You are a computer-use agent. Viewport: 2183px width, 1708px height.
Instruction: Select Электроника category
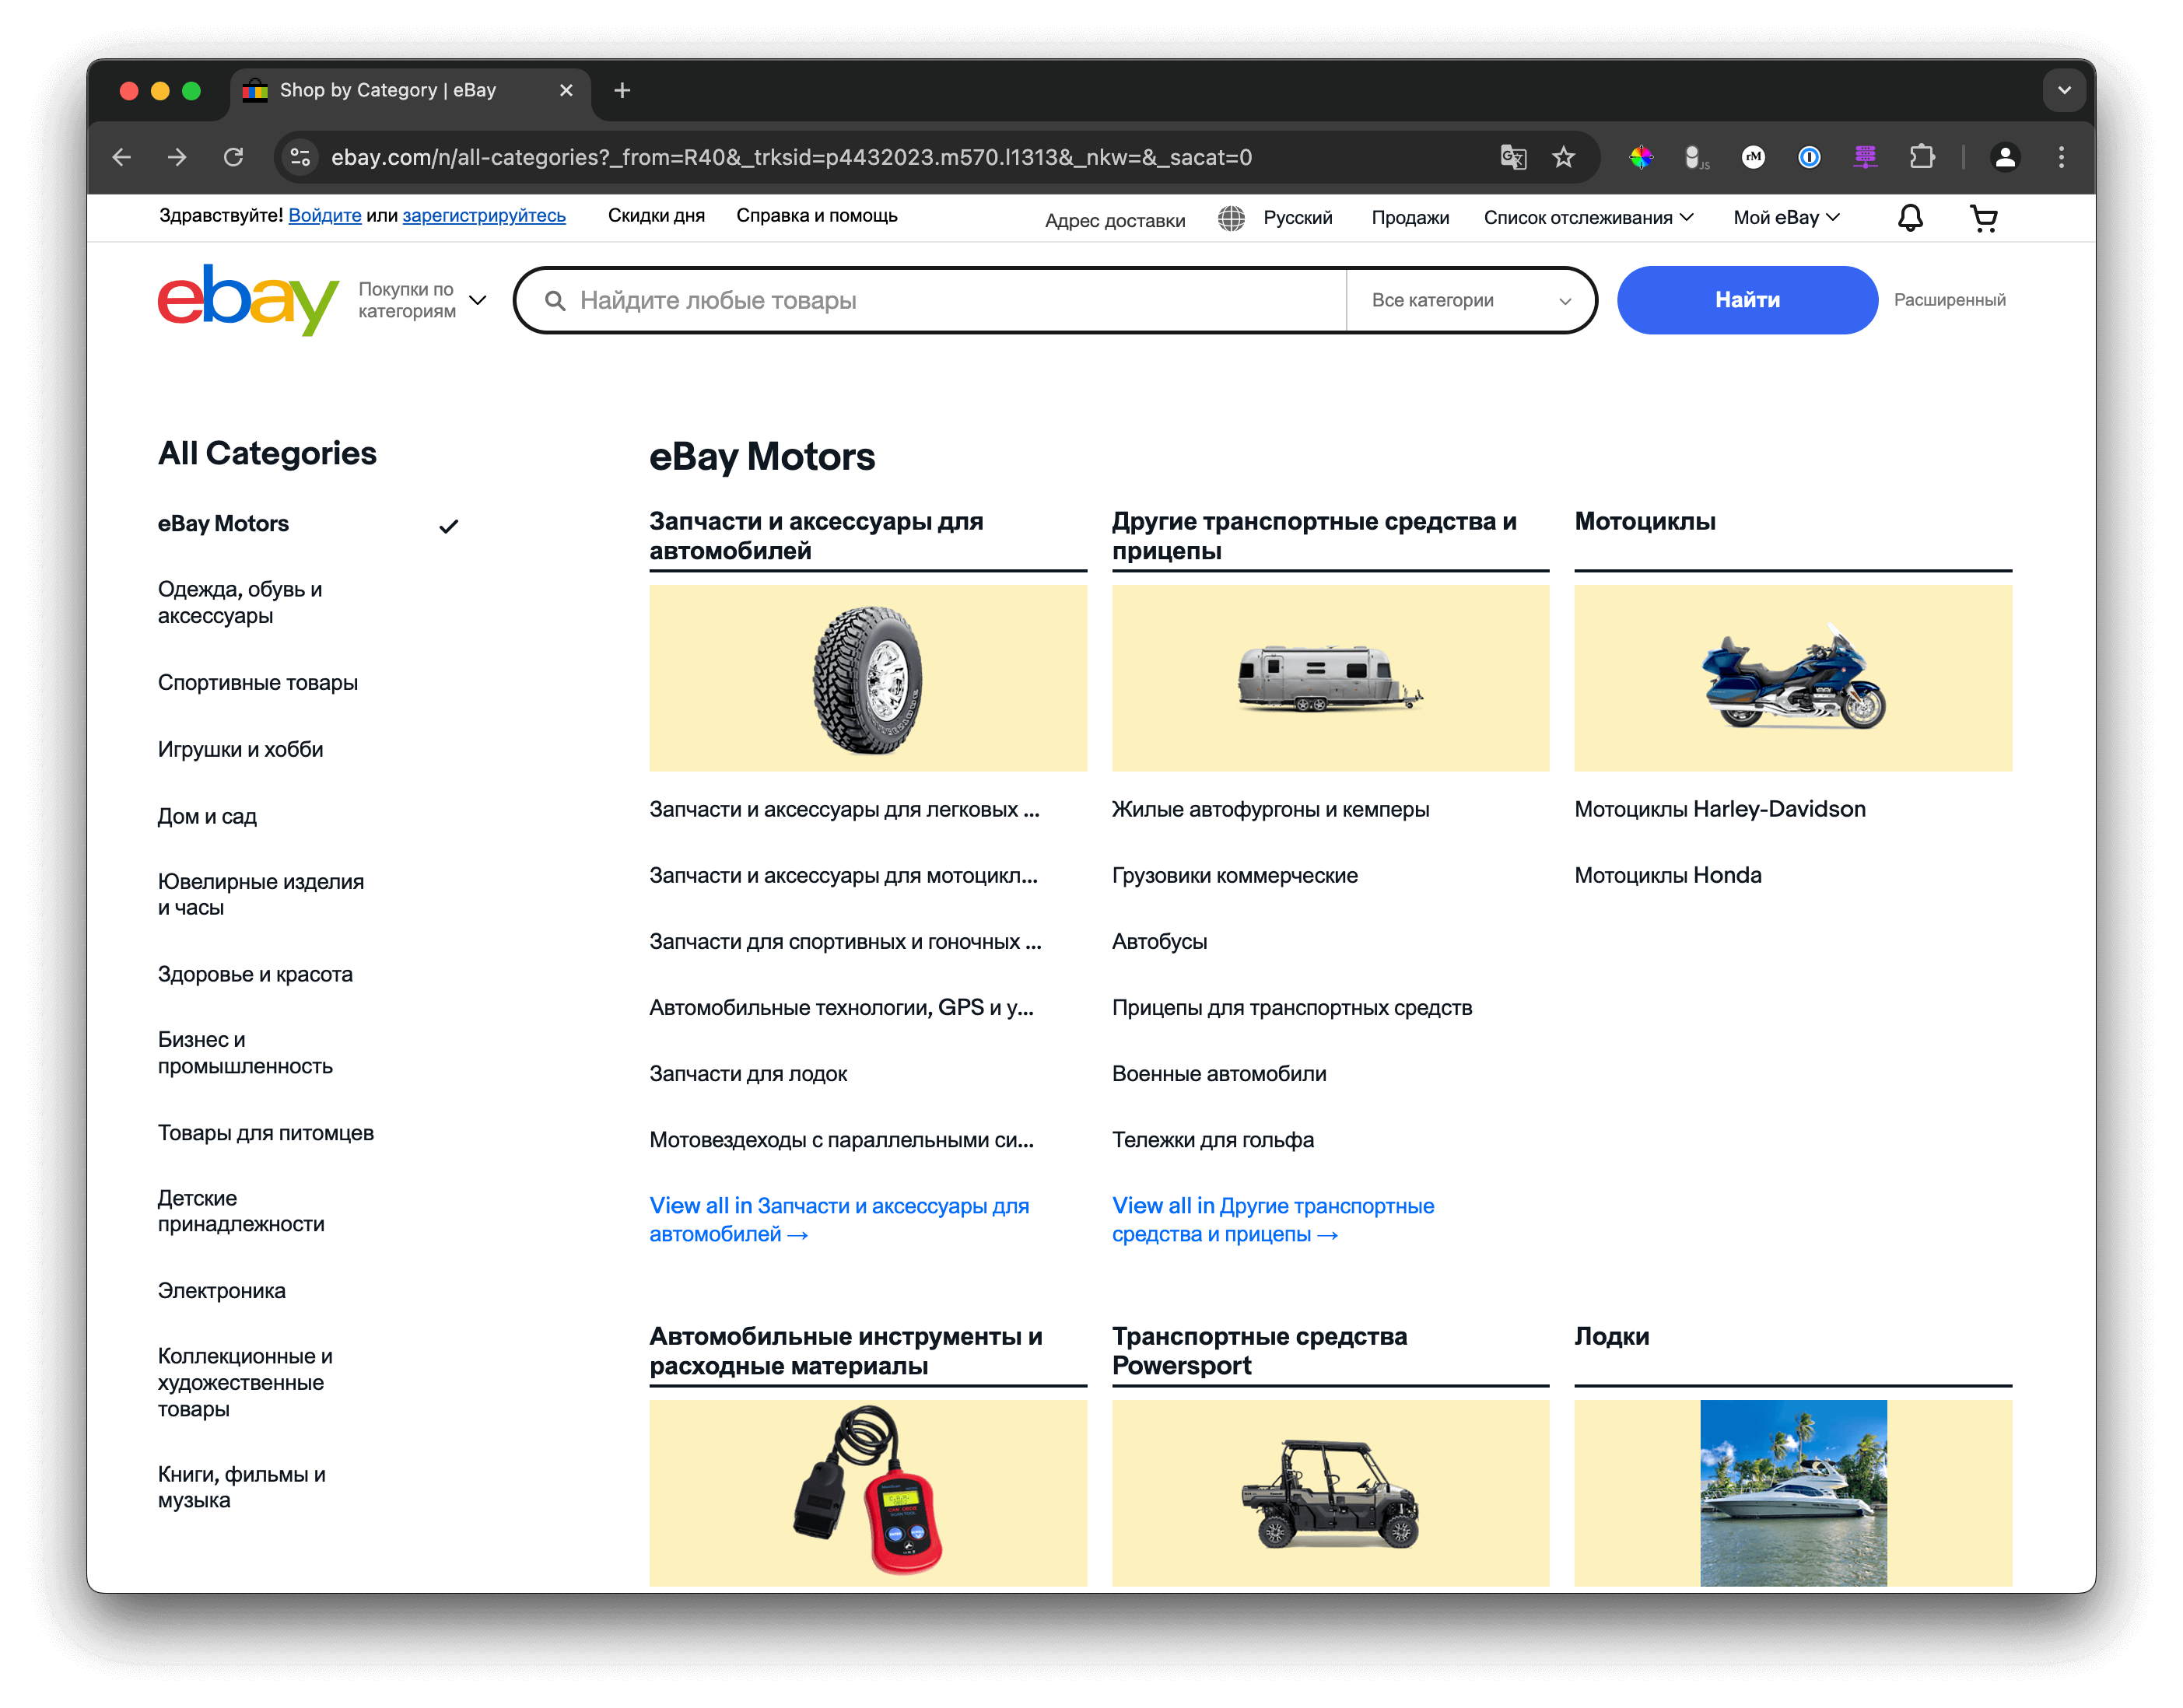click(221, 1290)
